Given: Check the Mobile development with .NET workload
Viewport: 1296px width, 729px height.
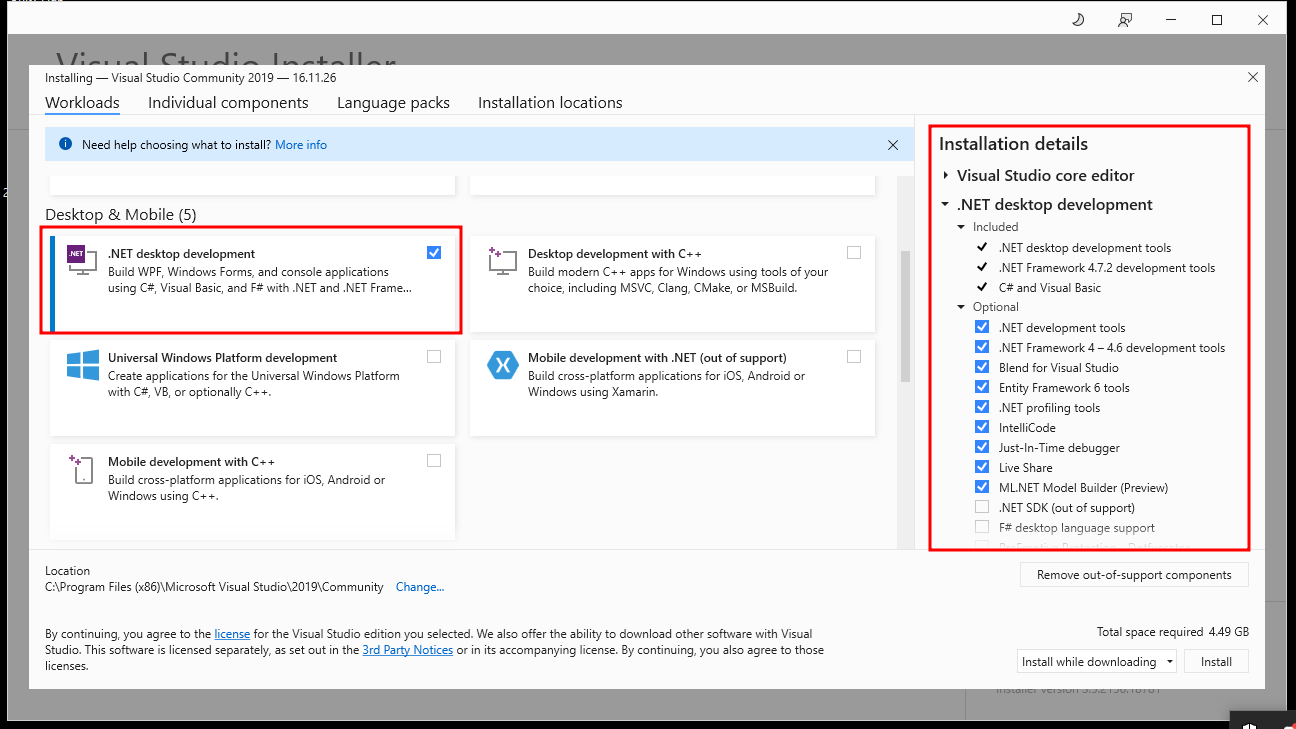Looking at the screenshot, I should pos(853,357).
